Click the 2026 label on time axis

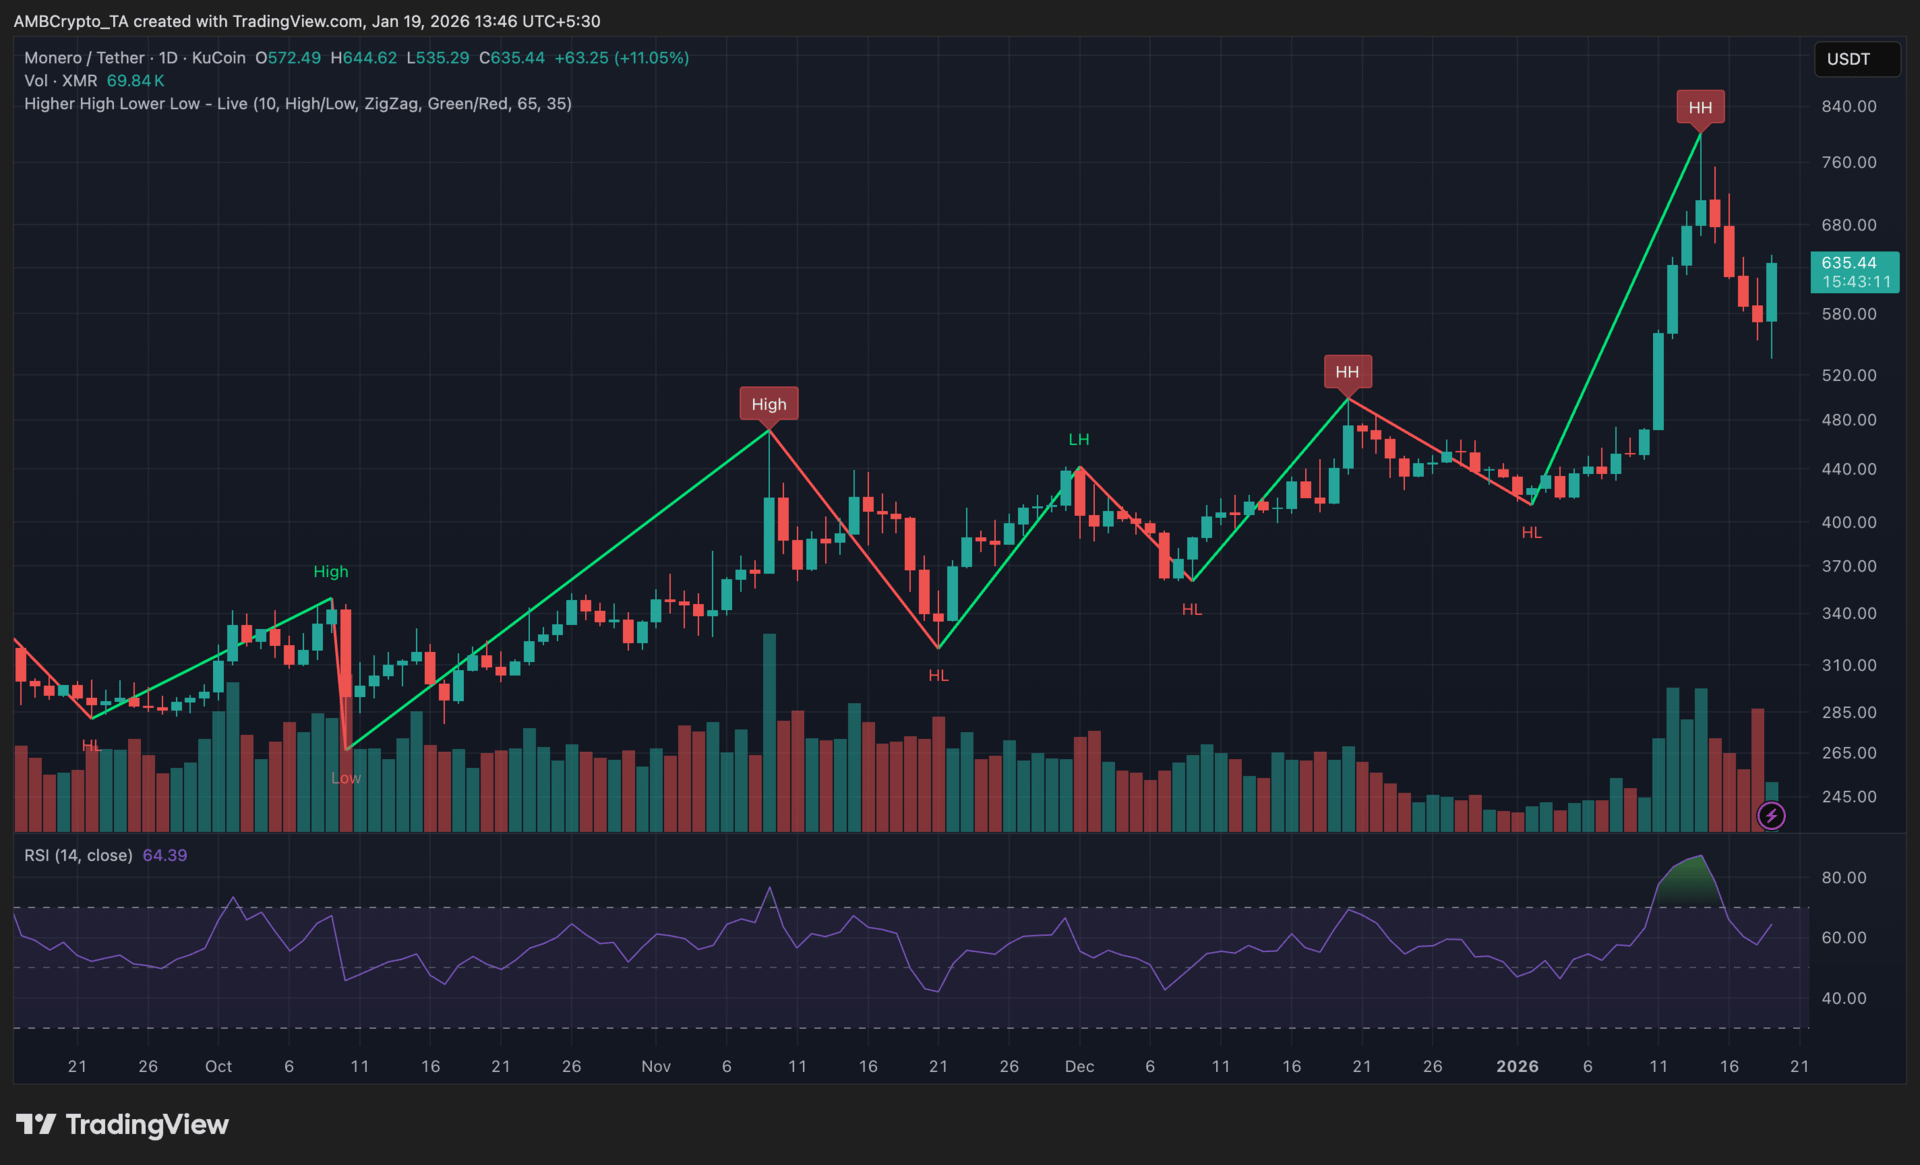[1517, 1066]
